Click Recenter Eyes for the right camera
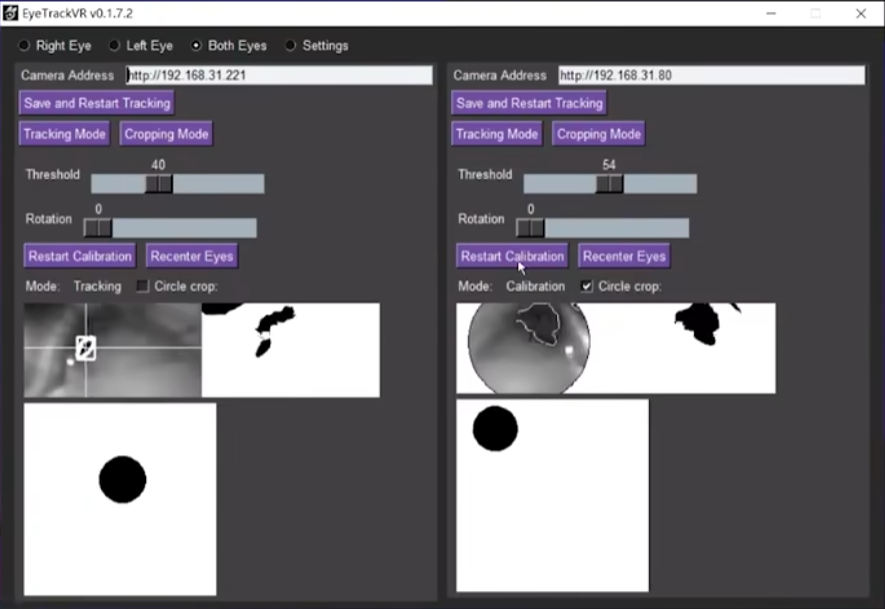This screenshot has width=885, height=609. click(623, 256)
